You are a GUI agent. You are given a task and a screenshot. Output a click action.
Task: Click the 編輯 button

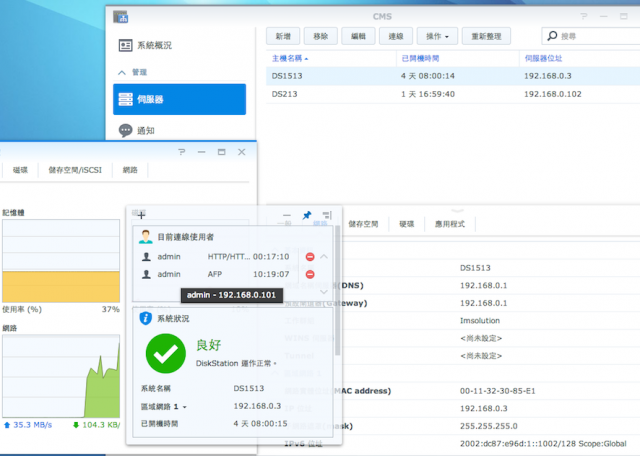coord(358,36)
